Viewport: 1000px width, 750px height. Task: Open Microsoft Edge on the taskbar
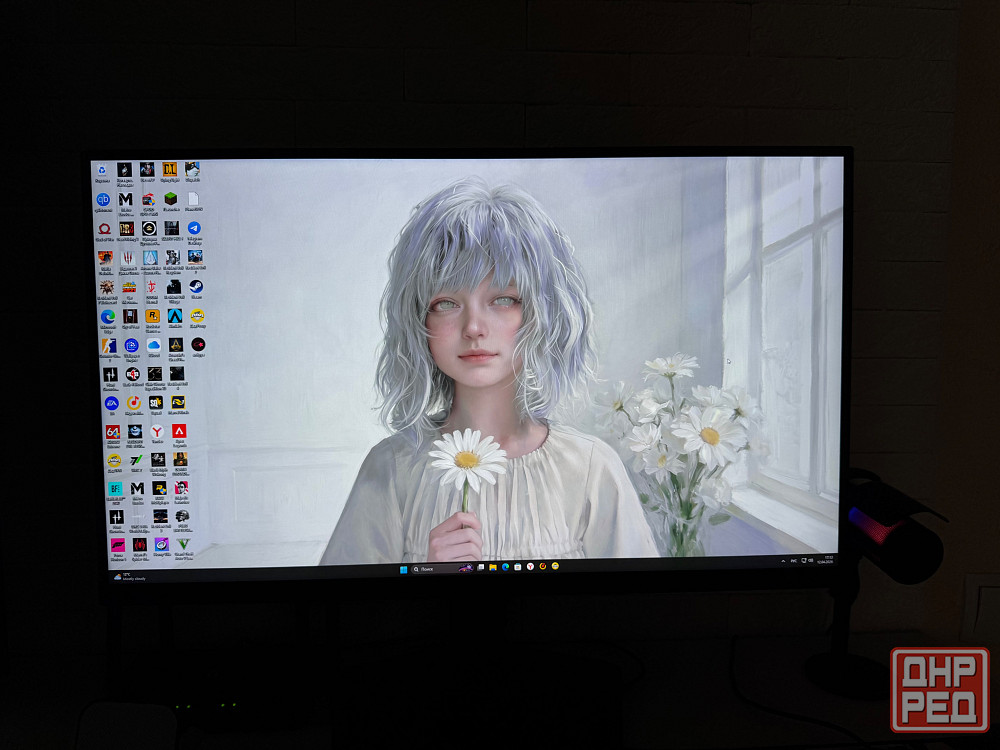505,567
